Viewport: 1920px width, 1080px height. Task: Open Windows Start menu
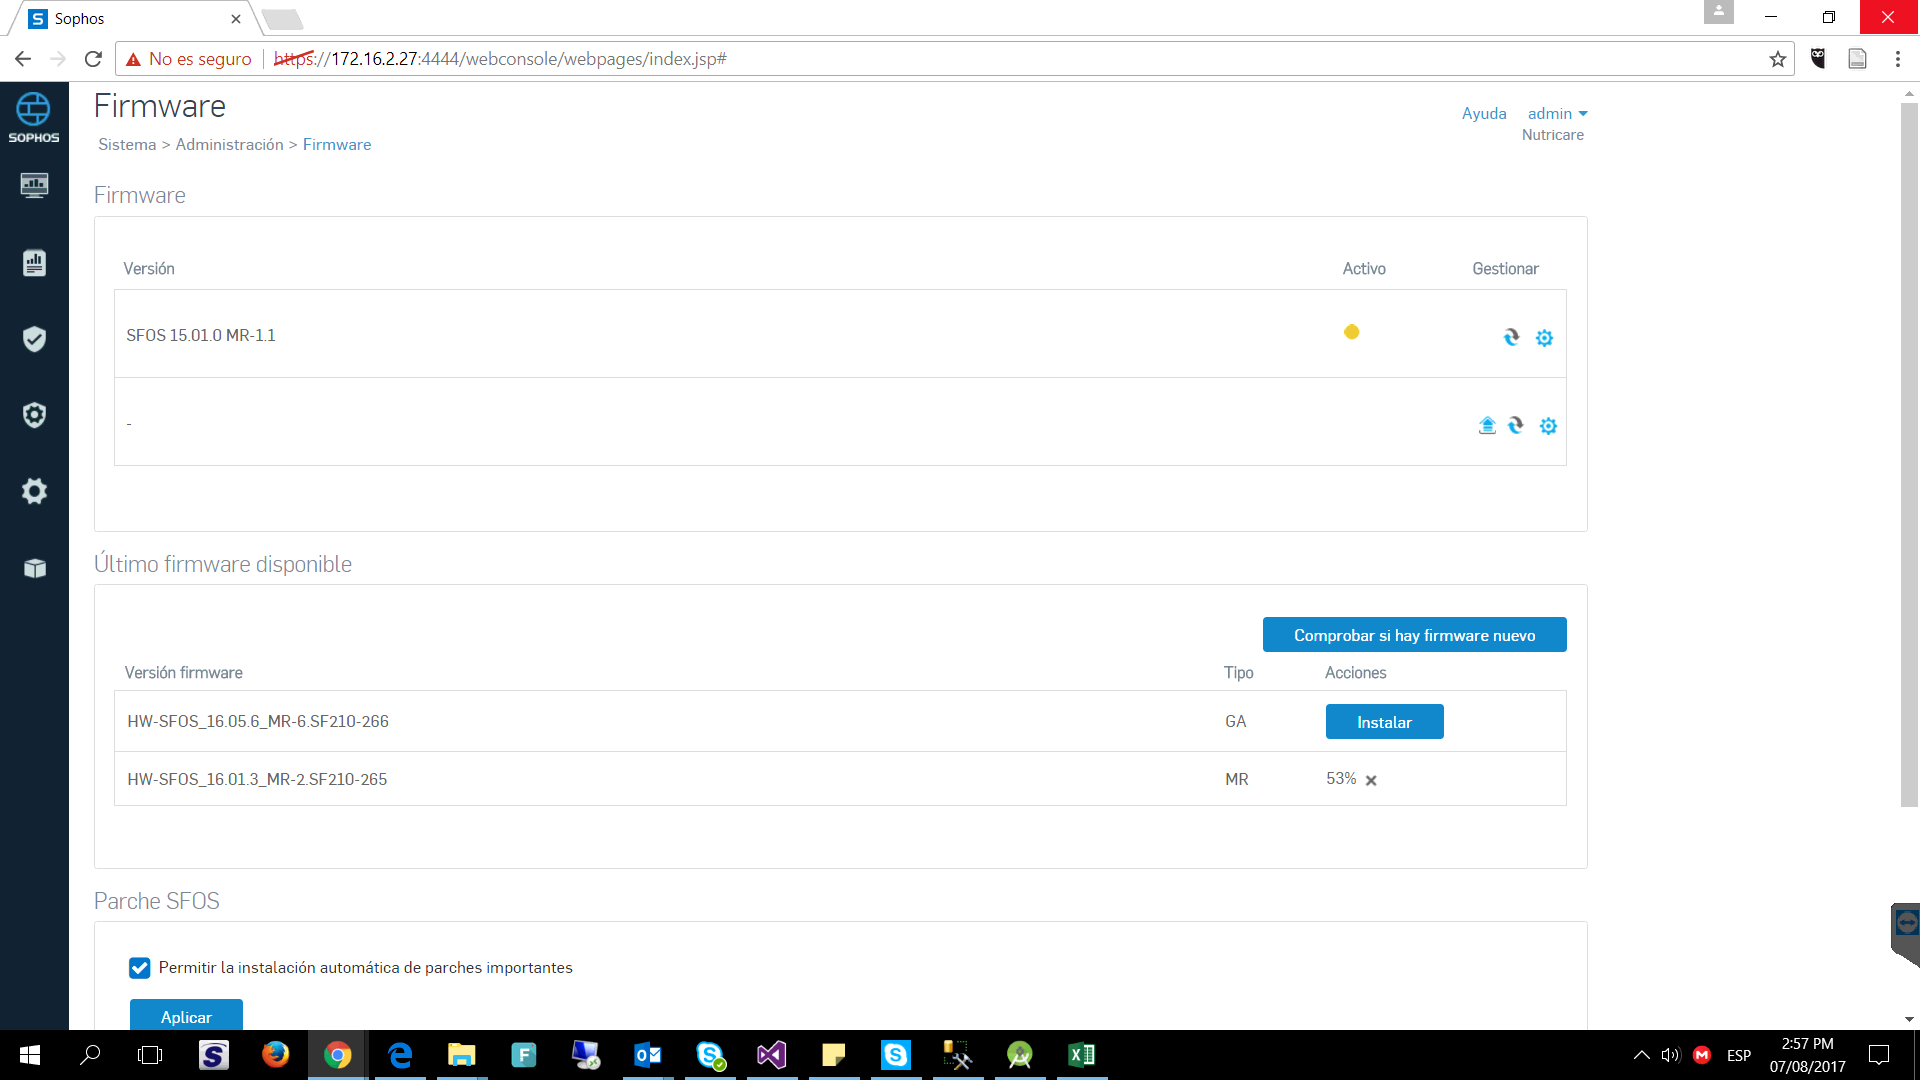point(30,1055)
